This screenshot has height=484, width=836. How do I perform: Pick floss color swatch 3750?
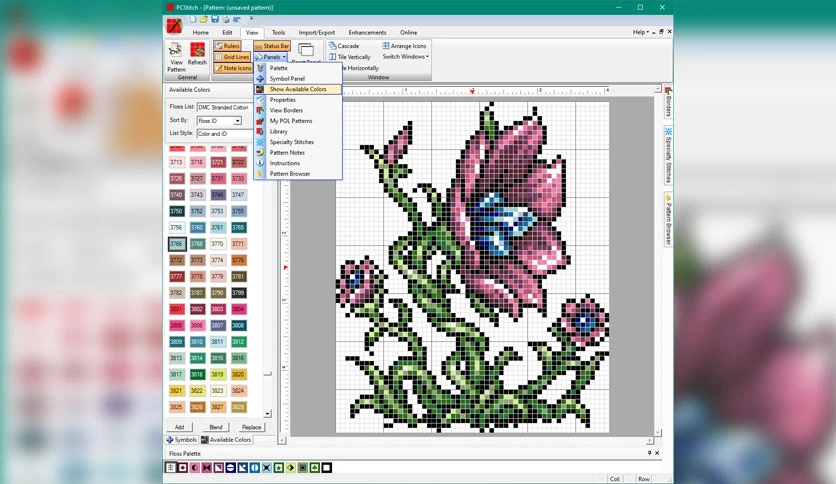(x=176, y=211)
